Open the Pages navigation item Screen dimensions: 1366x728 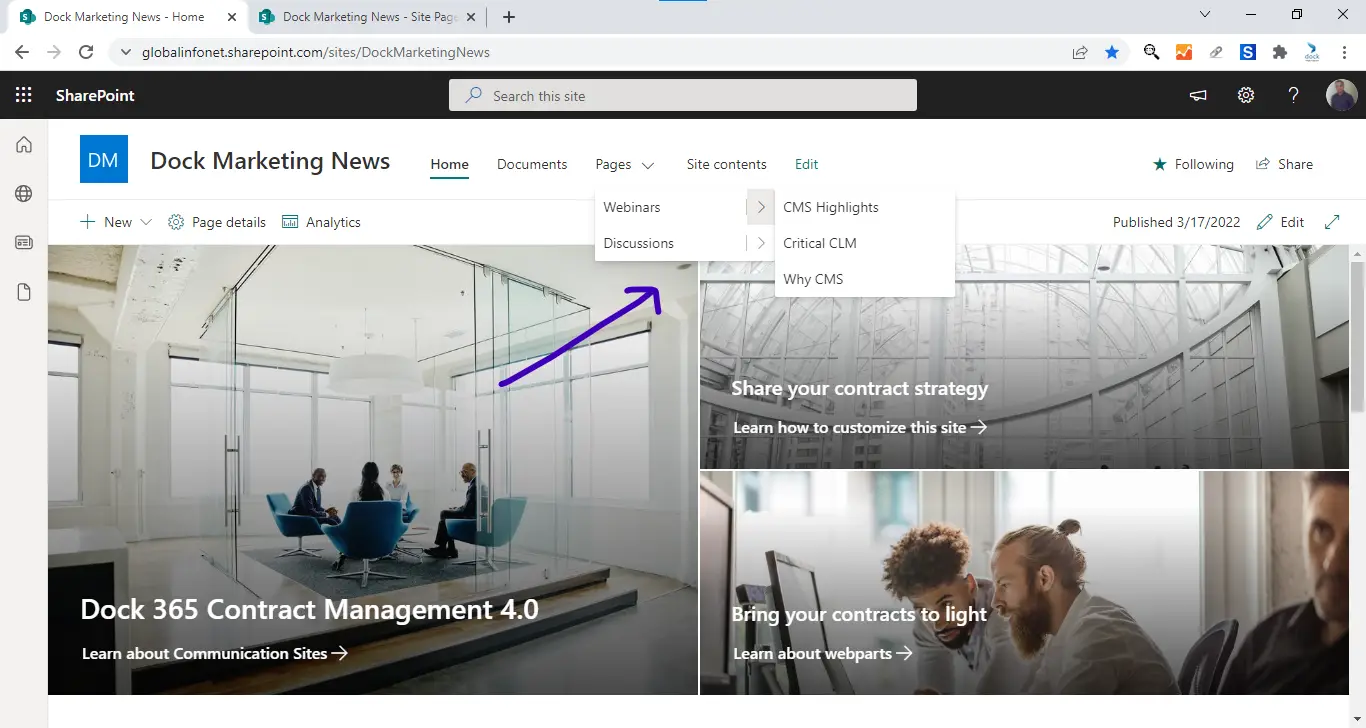point(613,164)
